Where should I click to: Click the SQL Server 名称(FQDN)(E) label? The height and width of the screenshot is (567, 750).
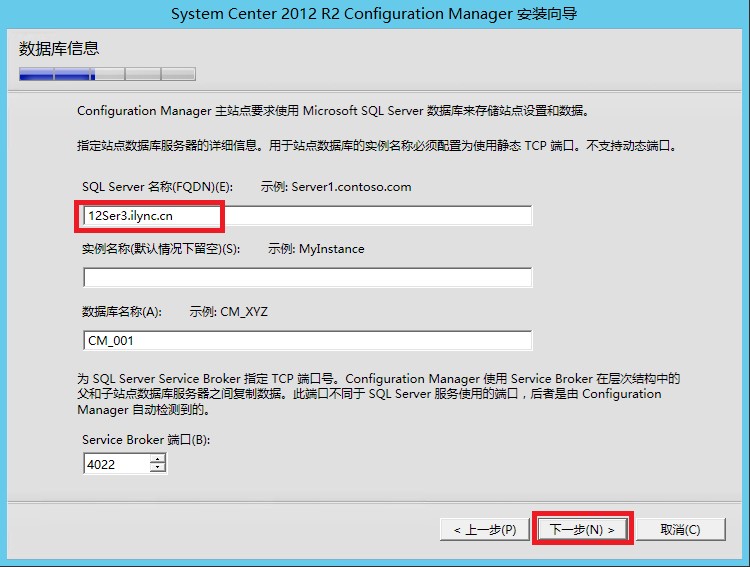pyautogui.click(x=157, y=187)
